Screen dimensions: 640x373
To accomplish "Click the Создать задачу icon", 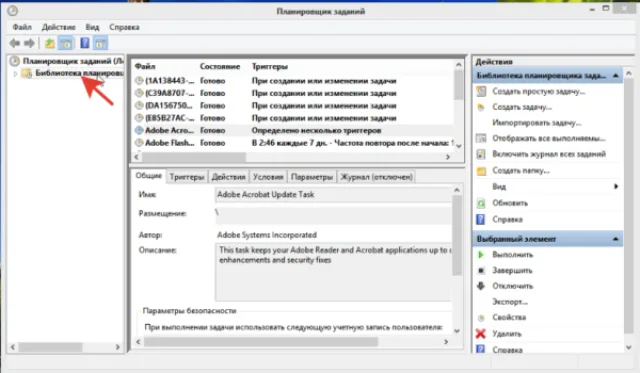I will (481, 107).
